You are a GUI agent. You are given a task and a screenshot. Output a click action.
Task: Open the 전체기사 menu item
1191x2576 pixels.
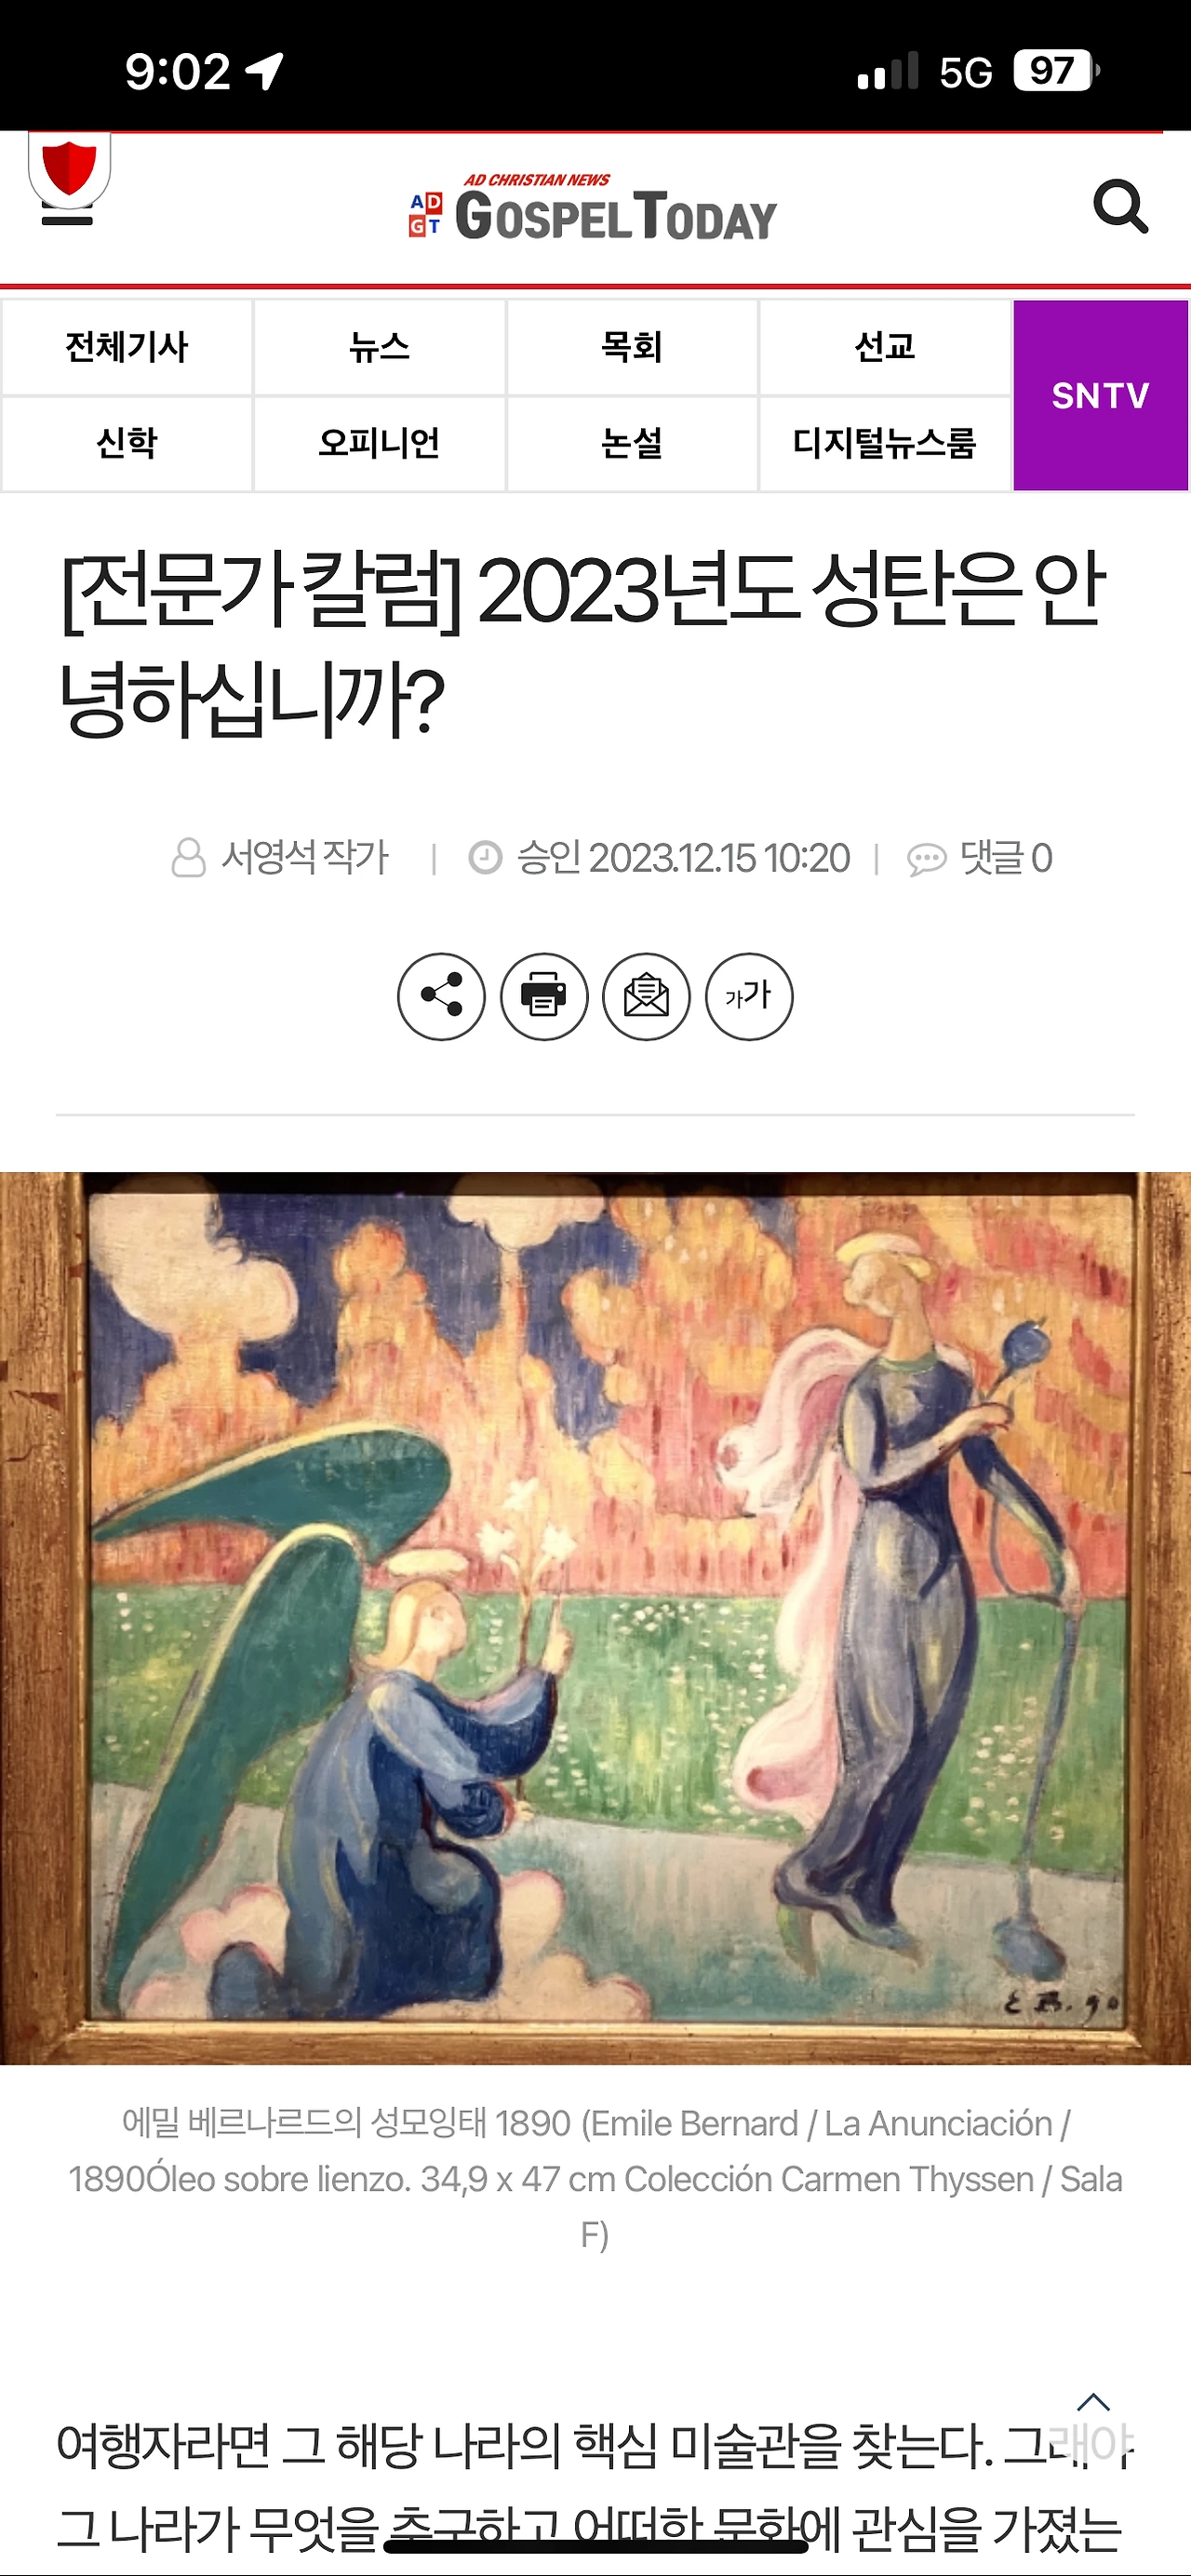127,347
